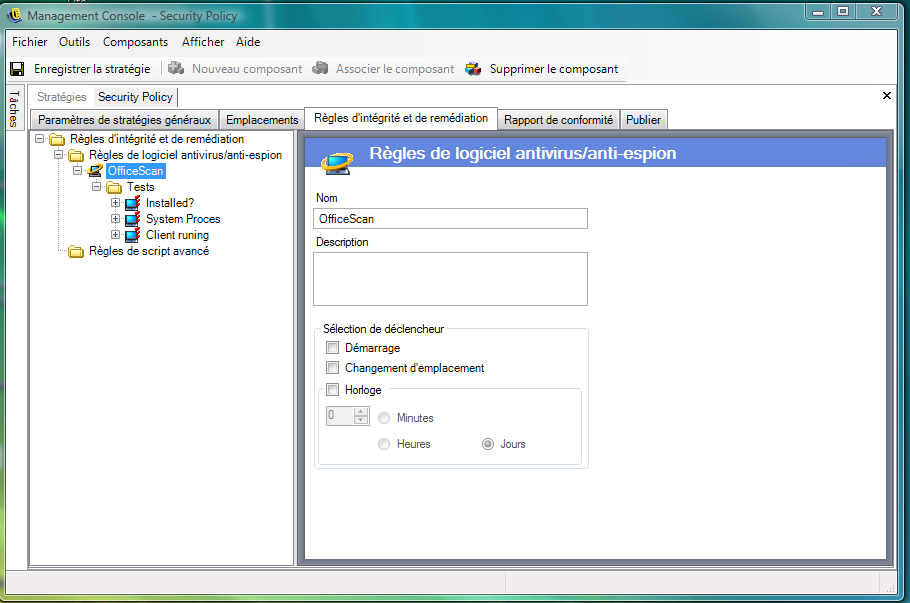This screenshot has width=910, height=603.
Task: Open the Outils menu
Action: 74,42
